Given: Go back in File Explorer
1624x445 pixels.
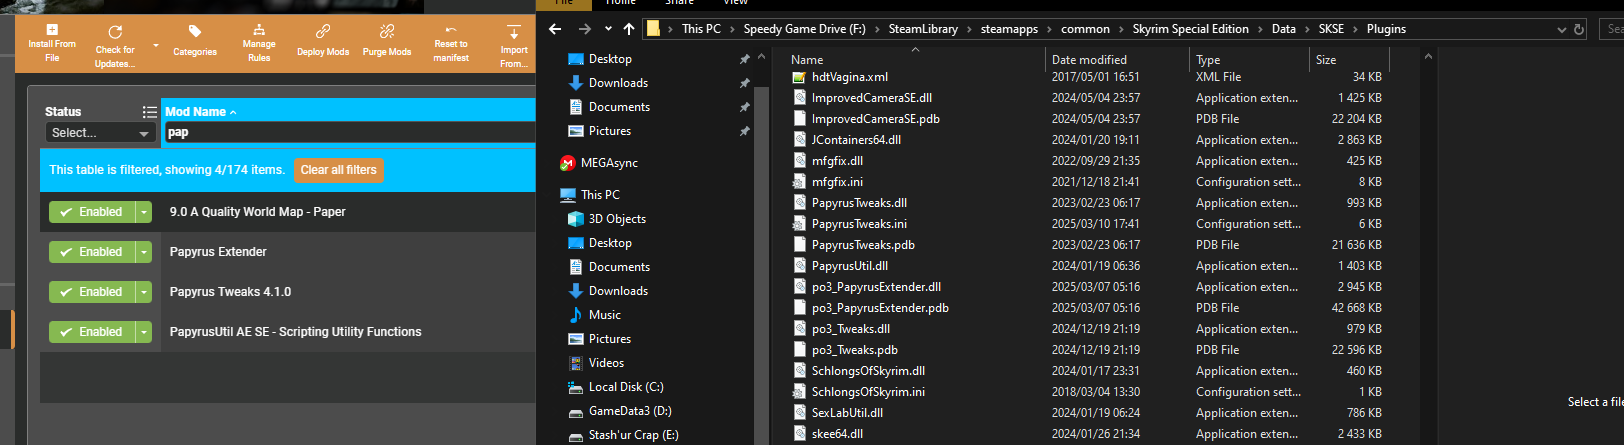Looking at the screenshot, I should 556,29.
